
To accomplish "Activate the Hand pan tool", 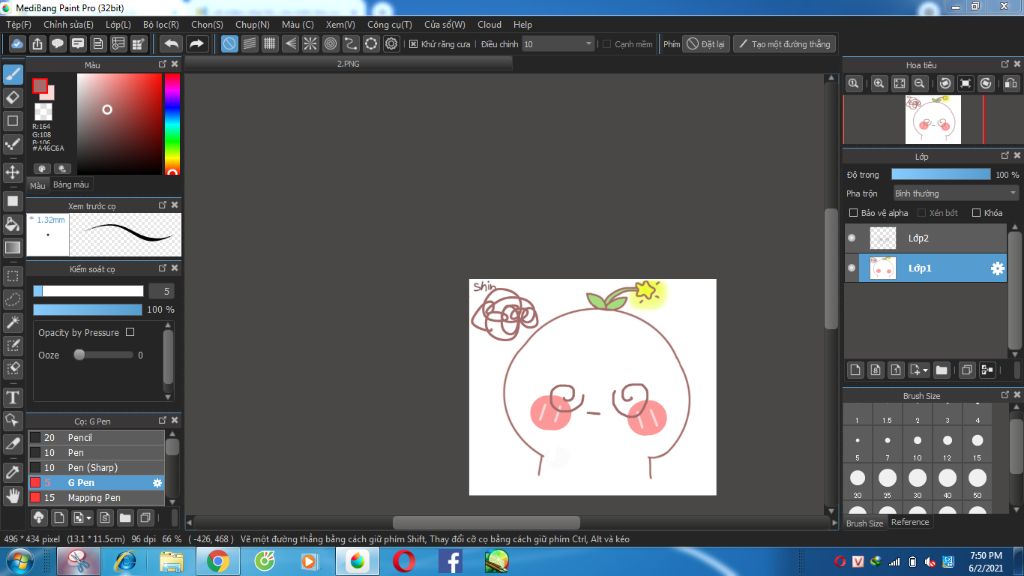I will tap(13, 494).
